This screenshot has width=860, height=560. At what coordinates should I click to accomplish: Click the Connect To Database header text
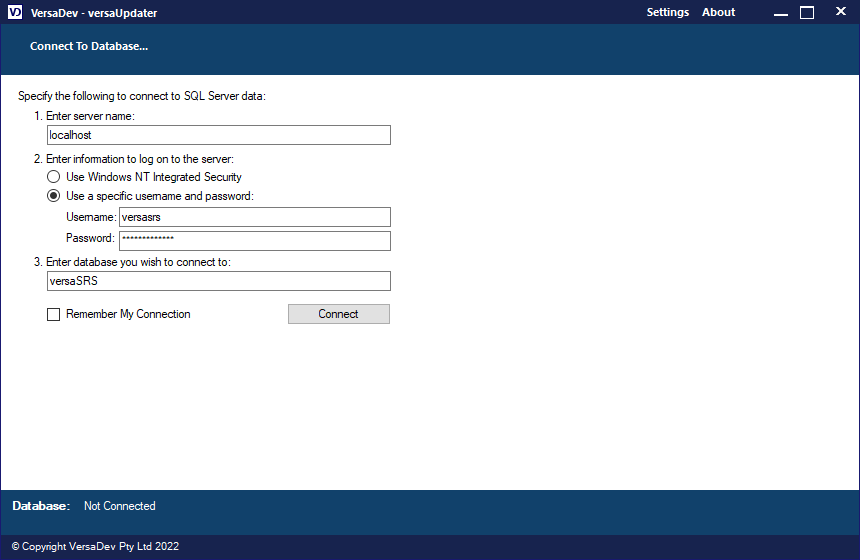89,47
